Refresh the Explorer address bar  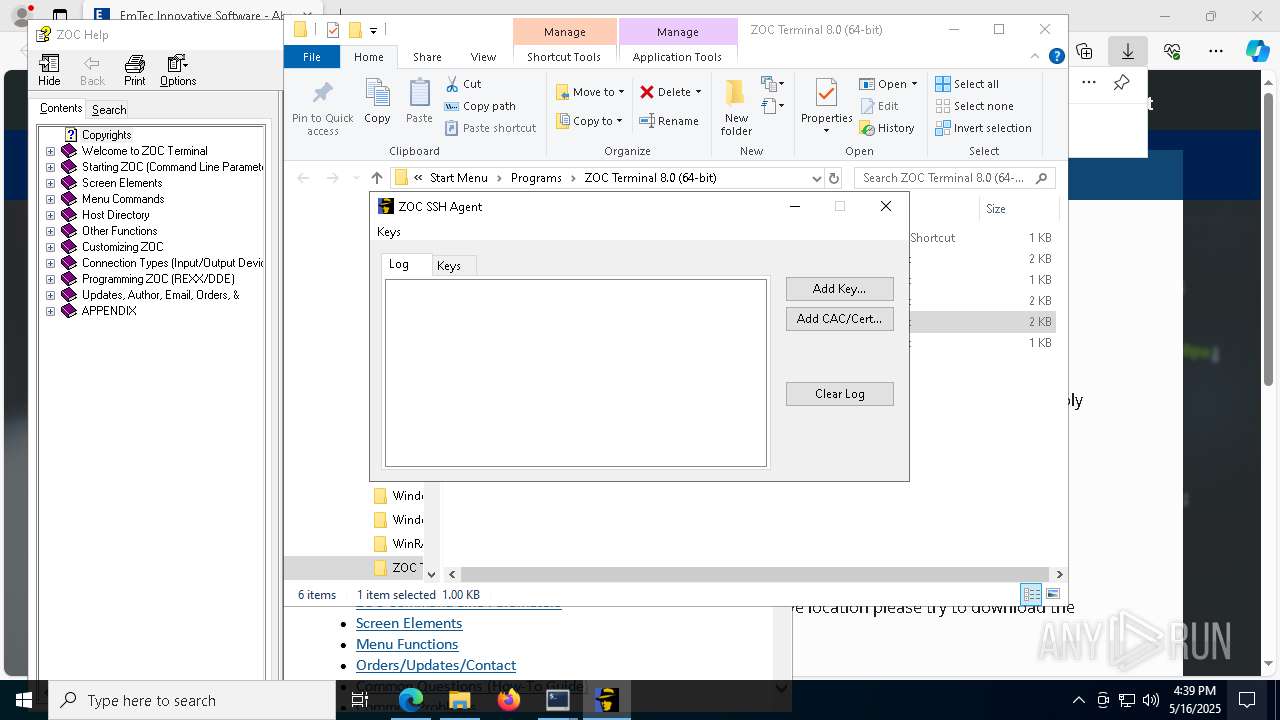833,178
